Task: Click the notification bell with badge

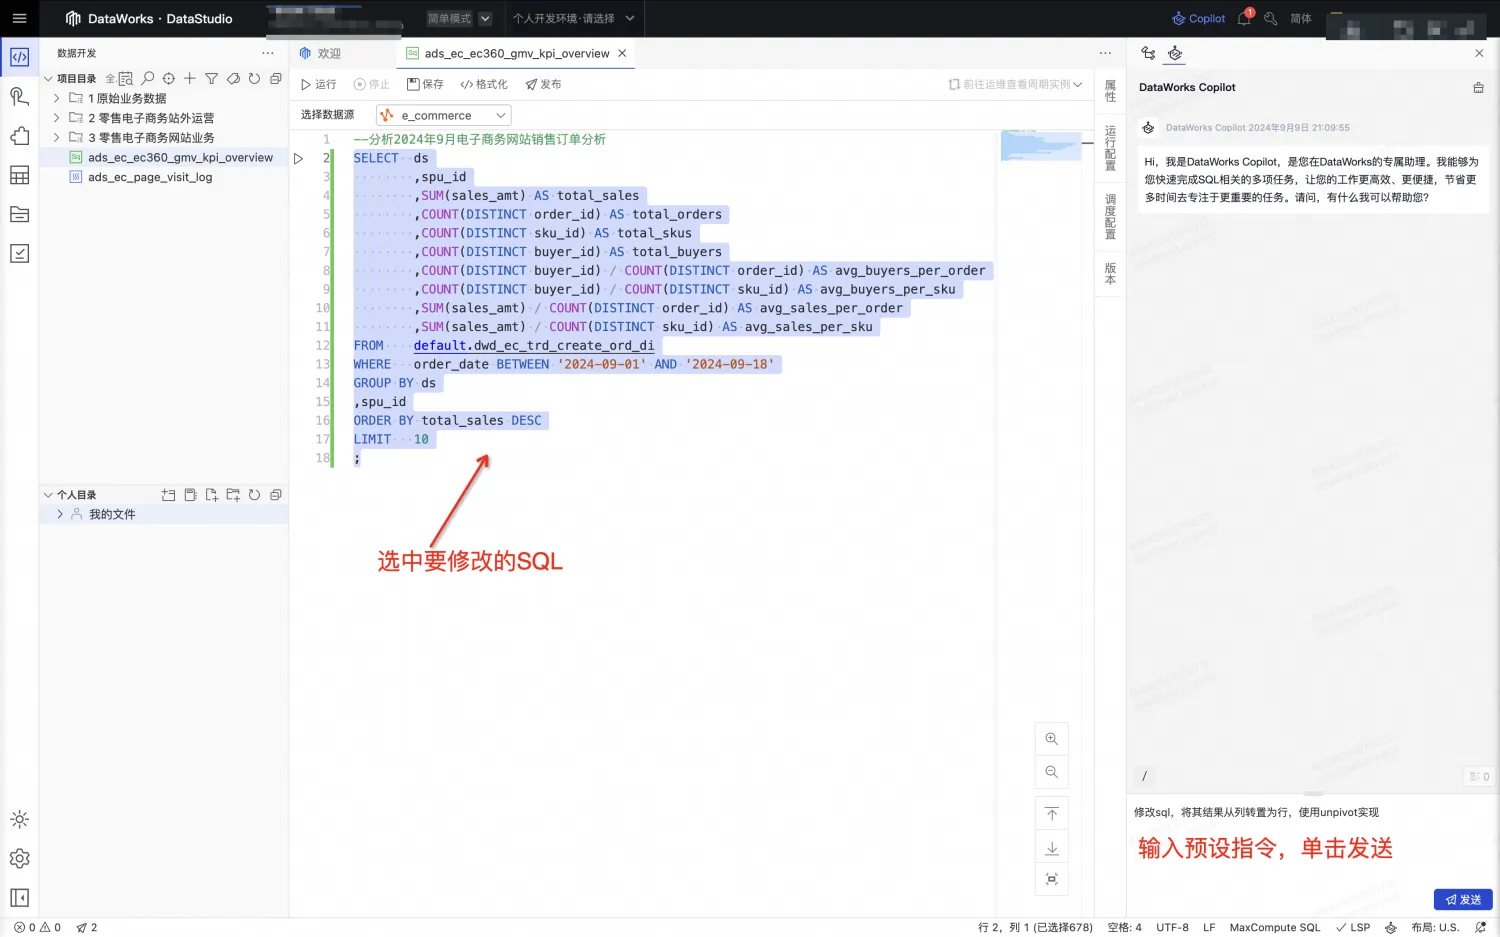Action: point(1244,18)
